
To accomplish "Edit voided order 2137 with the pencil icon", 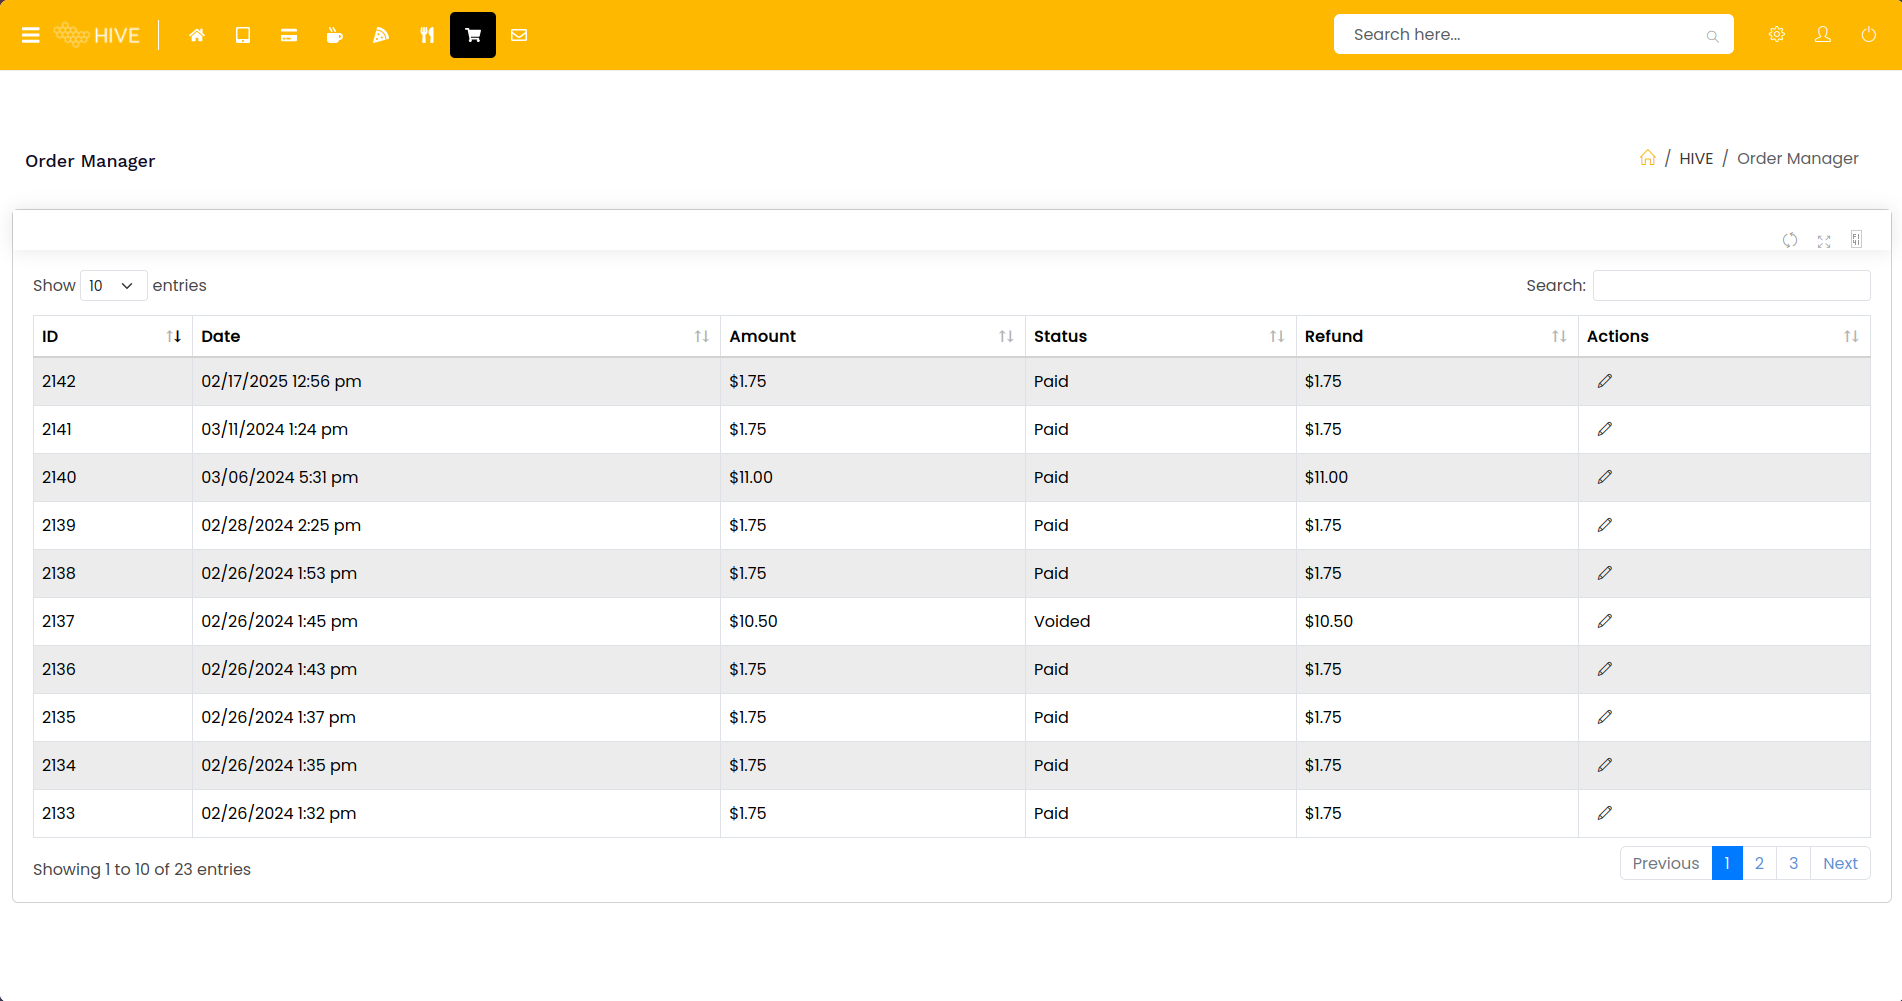I will pos(1605,621).
